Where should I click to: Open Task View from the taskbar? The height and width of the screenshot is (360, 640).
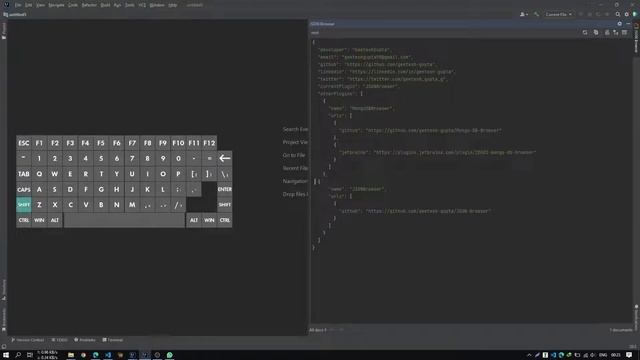[x=29, y=355]
